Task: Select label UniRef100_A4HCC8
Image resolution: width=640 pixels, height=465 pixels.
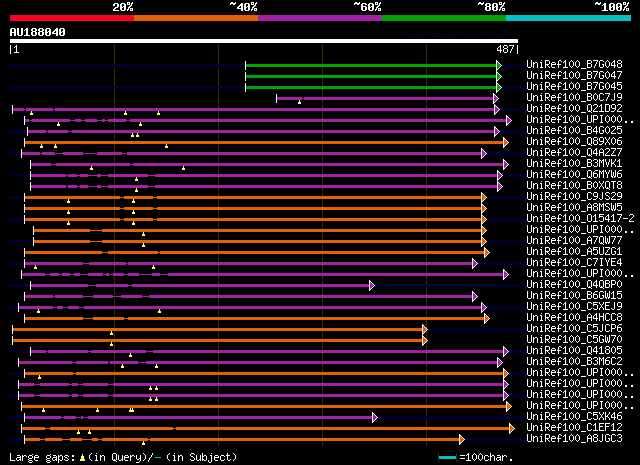Action: (574, 317)
